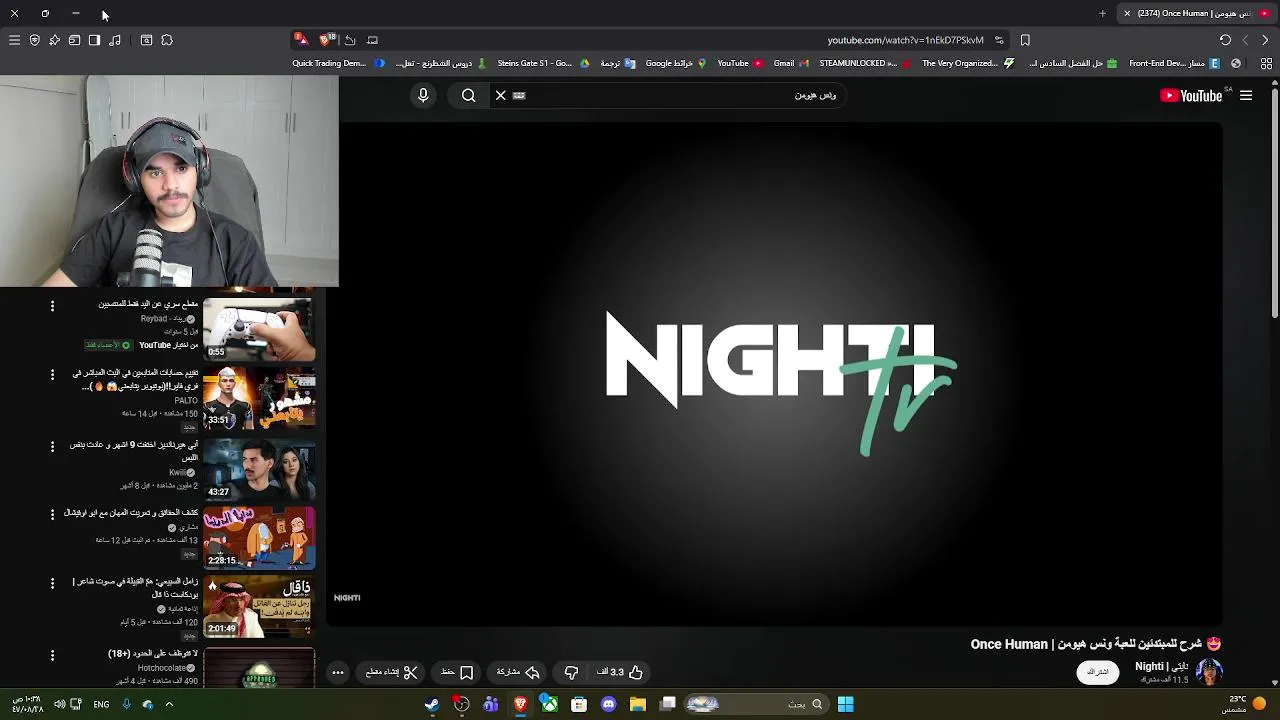Image resolution: width=1280 pixels, height=720 pixels.
Task: Open the Brave Wallet icon
Action: [74, 40]
